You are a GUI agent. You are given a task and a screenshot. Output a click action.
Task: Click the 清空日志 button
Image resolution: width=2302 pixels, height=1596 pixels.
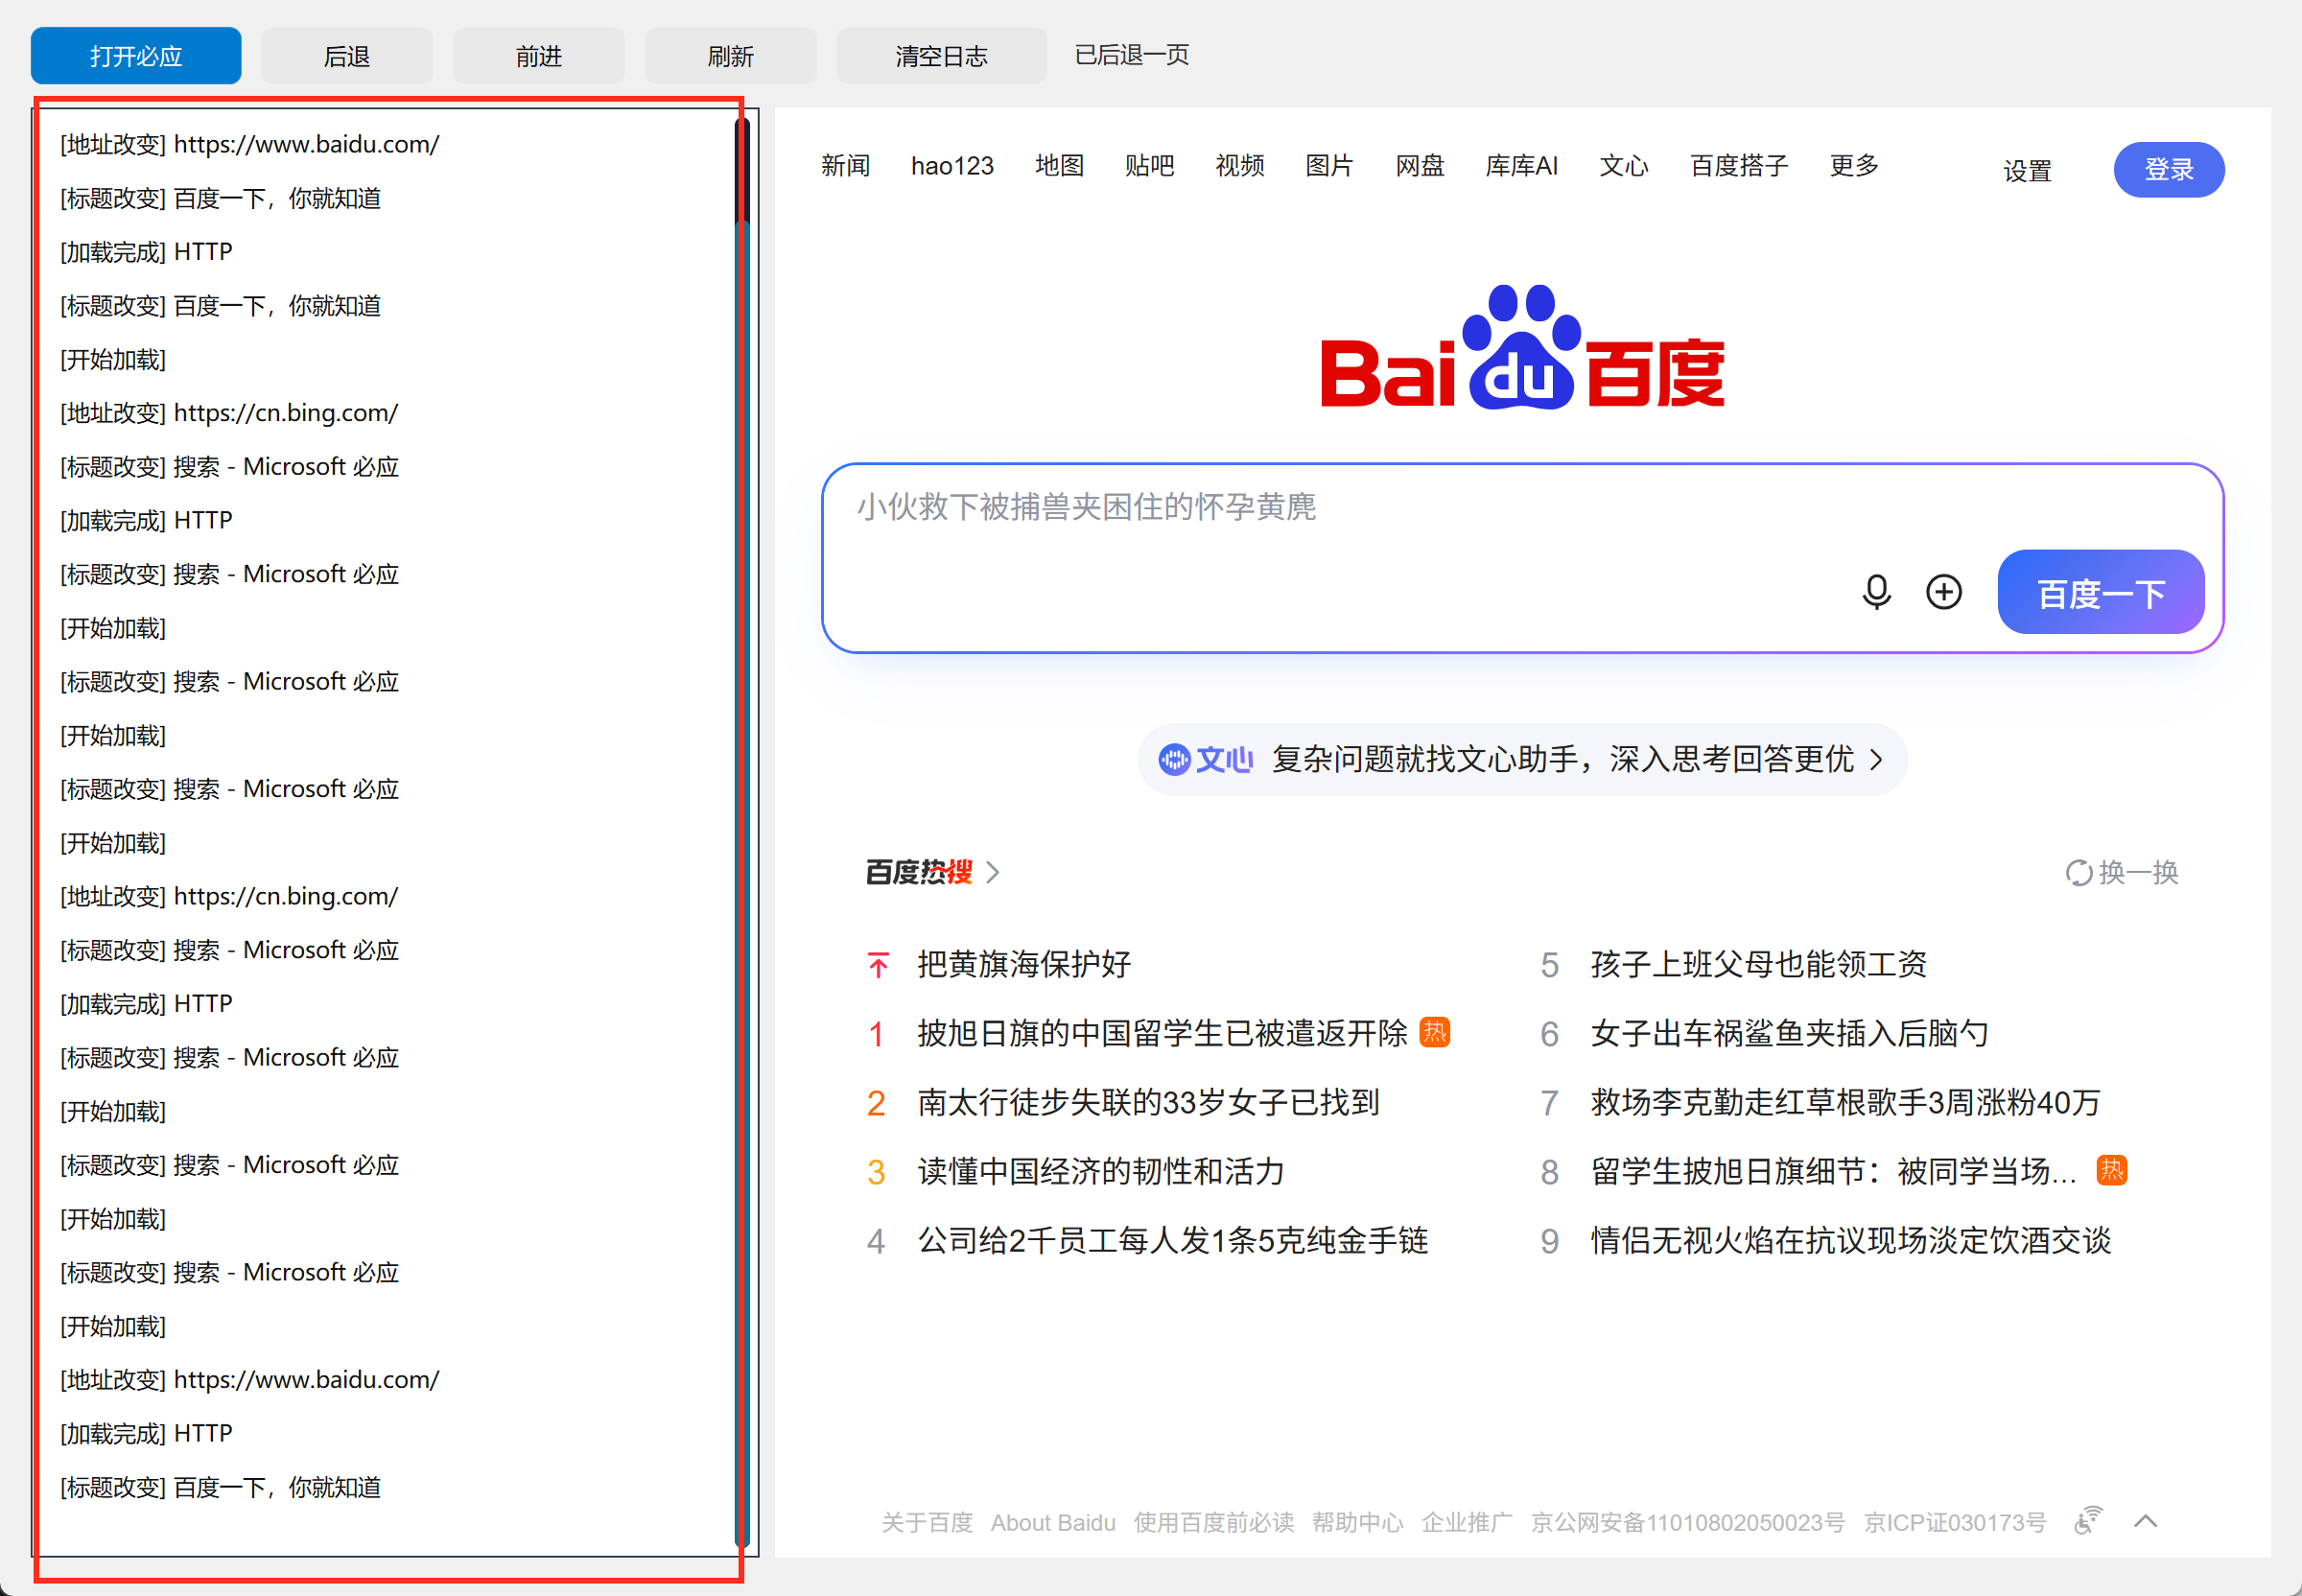941,56
